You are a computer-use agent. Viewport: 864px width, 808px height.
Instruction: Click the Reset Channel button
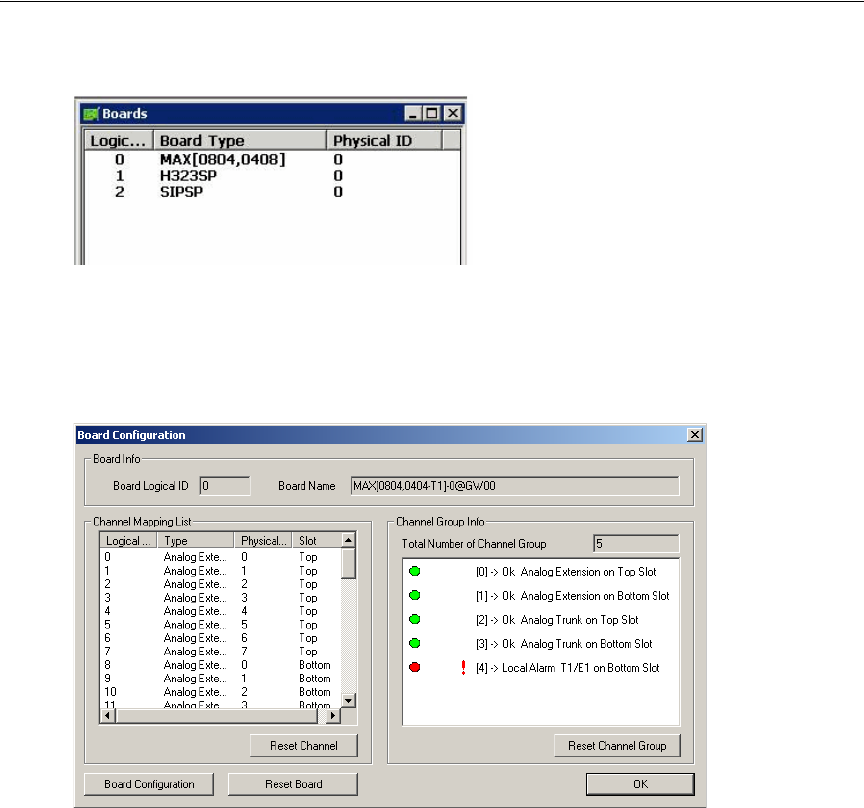tap(304, 746)
